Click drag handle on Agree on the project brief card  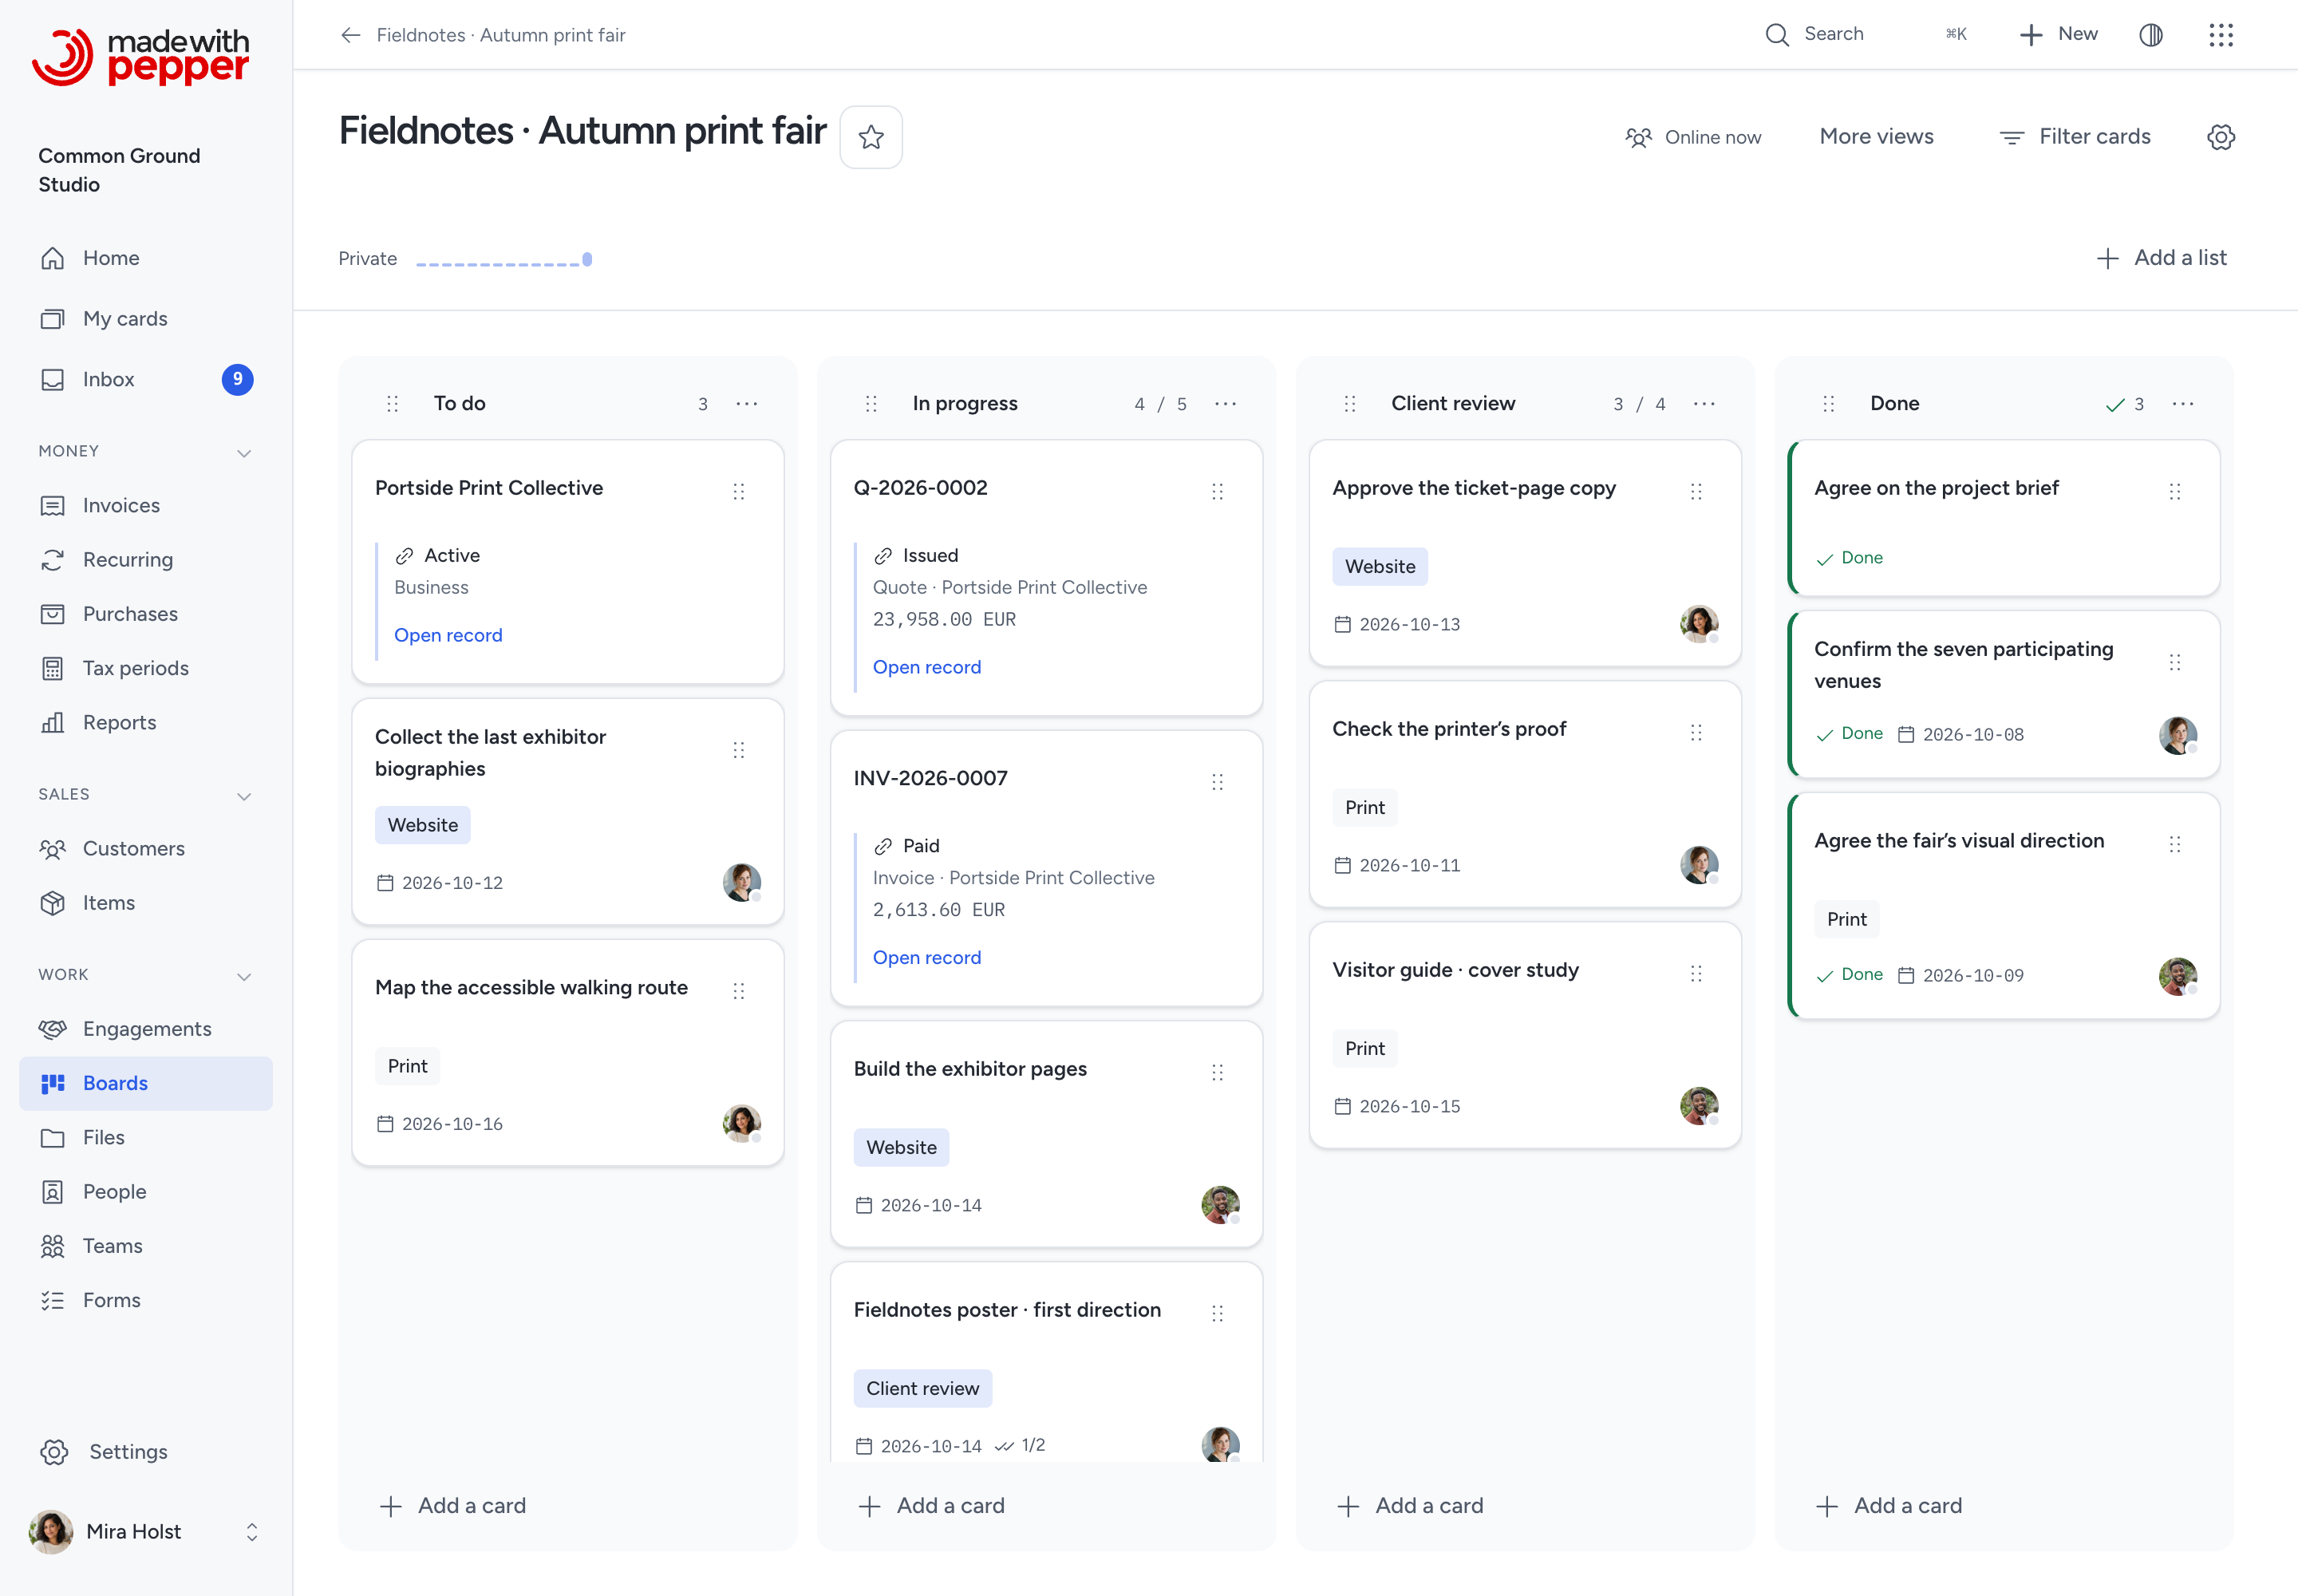click(x=2175, y=491)
